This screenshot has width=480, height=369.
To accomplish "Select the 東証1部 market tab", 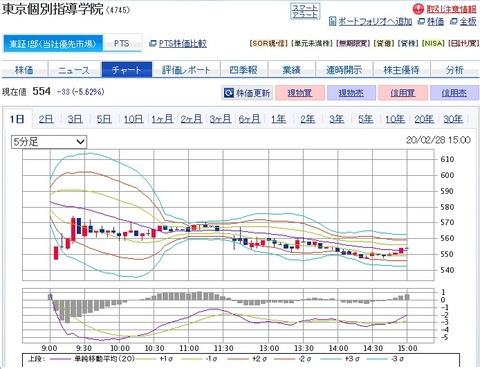I will click(x=53, y=44).
